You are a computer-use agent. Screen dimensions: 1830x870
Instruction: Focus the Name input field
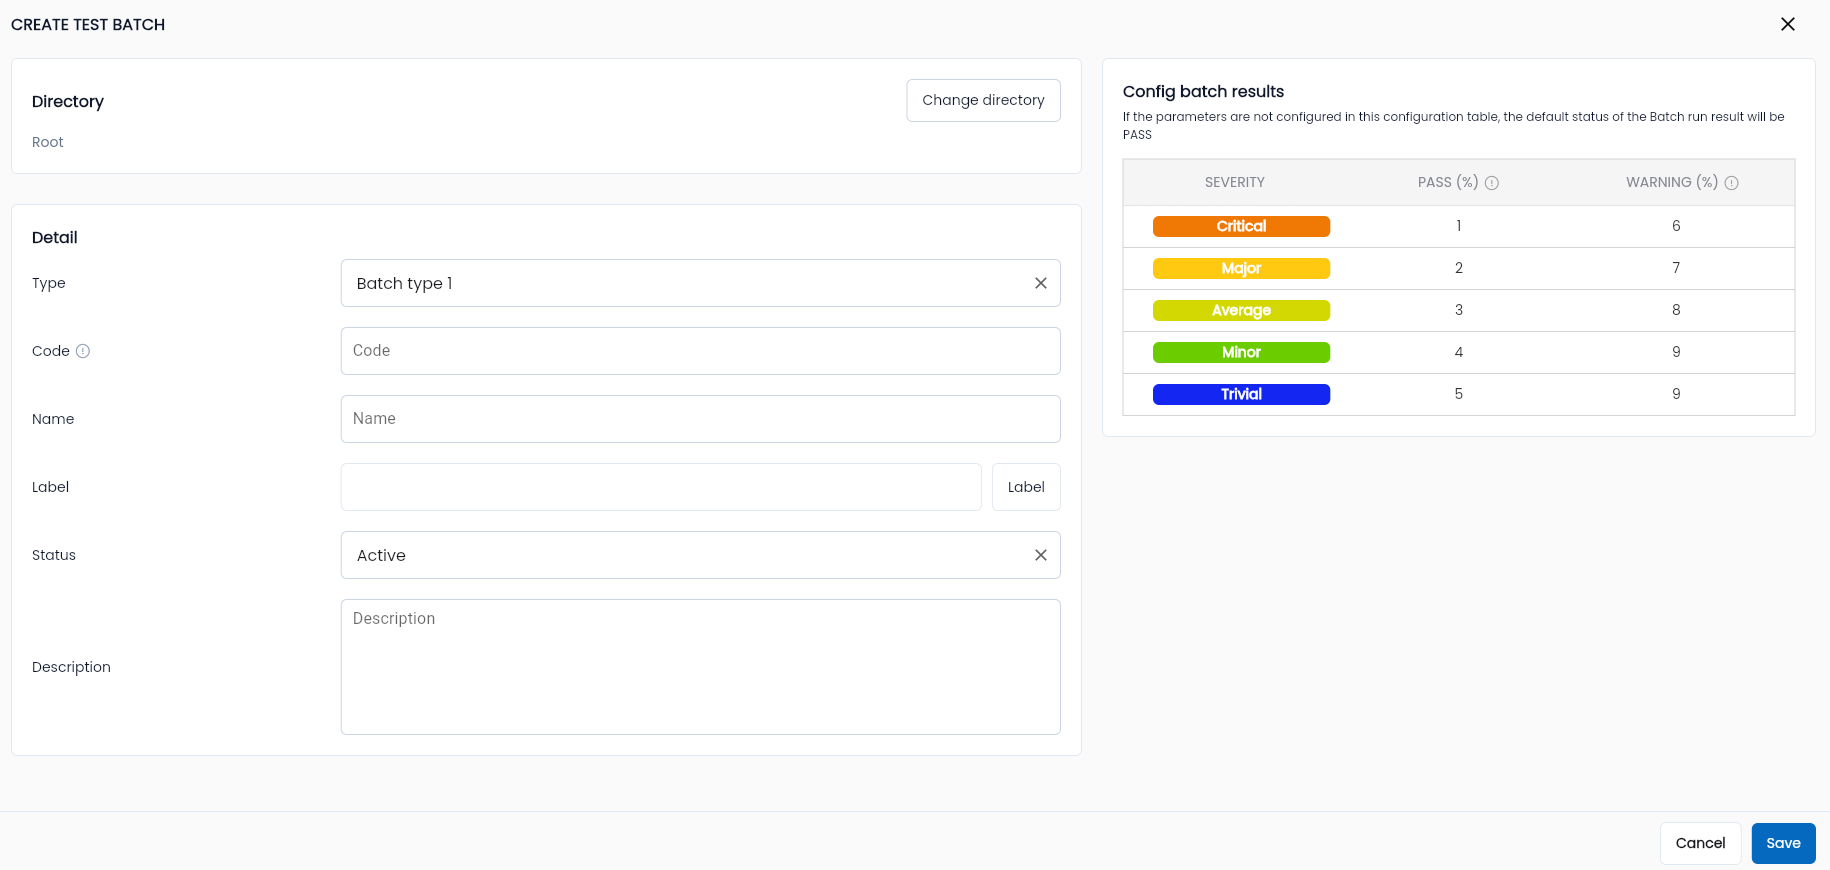(700, 419)
